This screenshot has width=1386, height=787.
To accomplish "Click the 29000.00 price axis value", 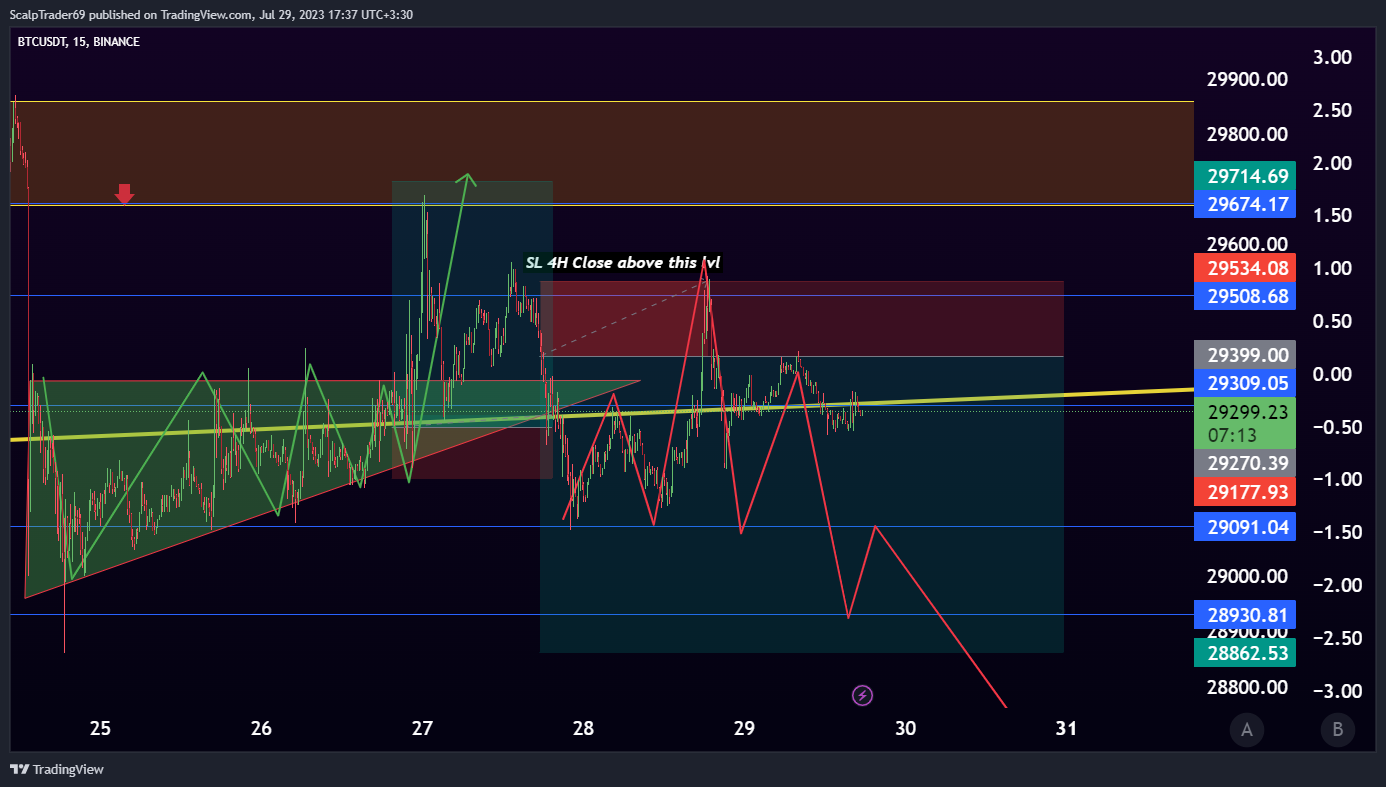I will (1245, 576).
